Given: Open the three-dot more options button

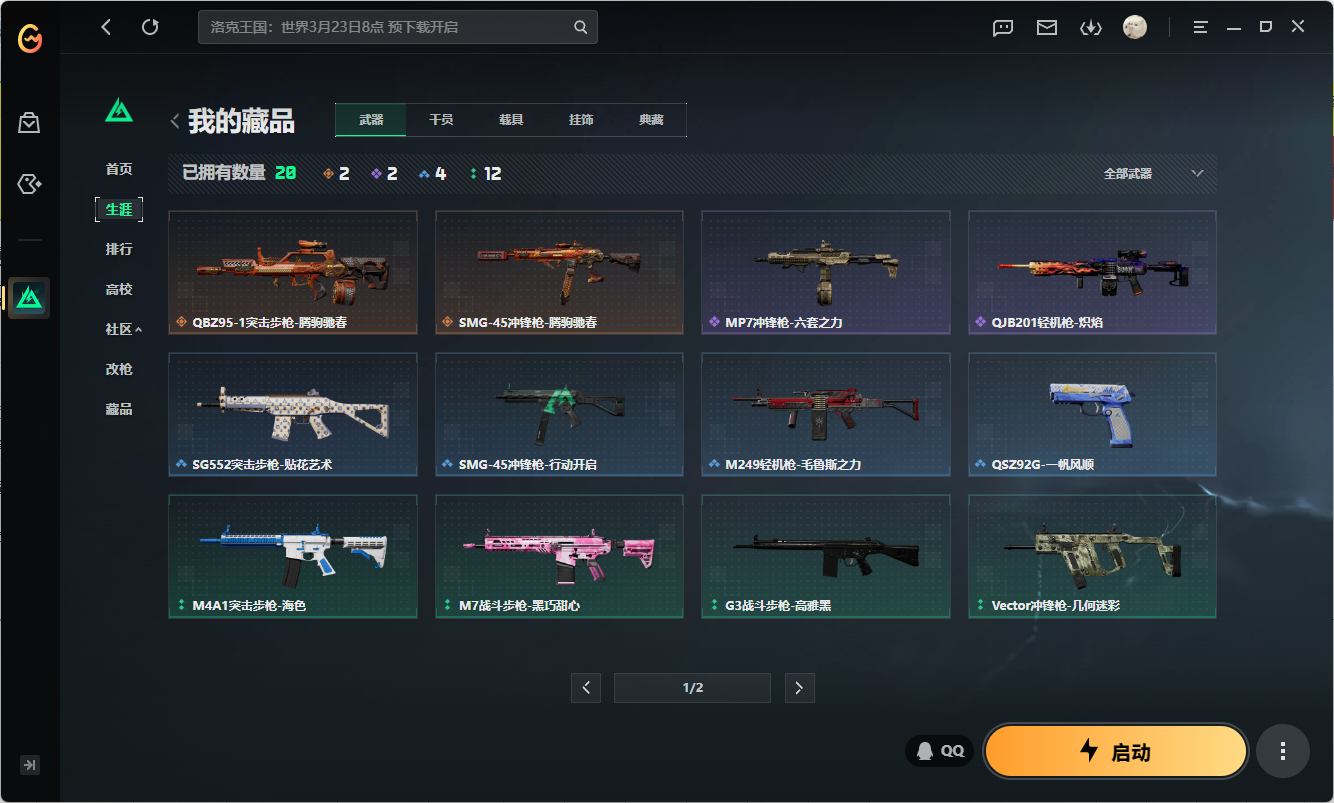Looking at the screenshot, I should point(1282,751).
